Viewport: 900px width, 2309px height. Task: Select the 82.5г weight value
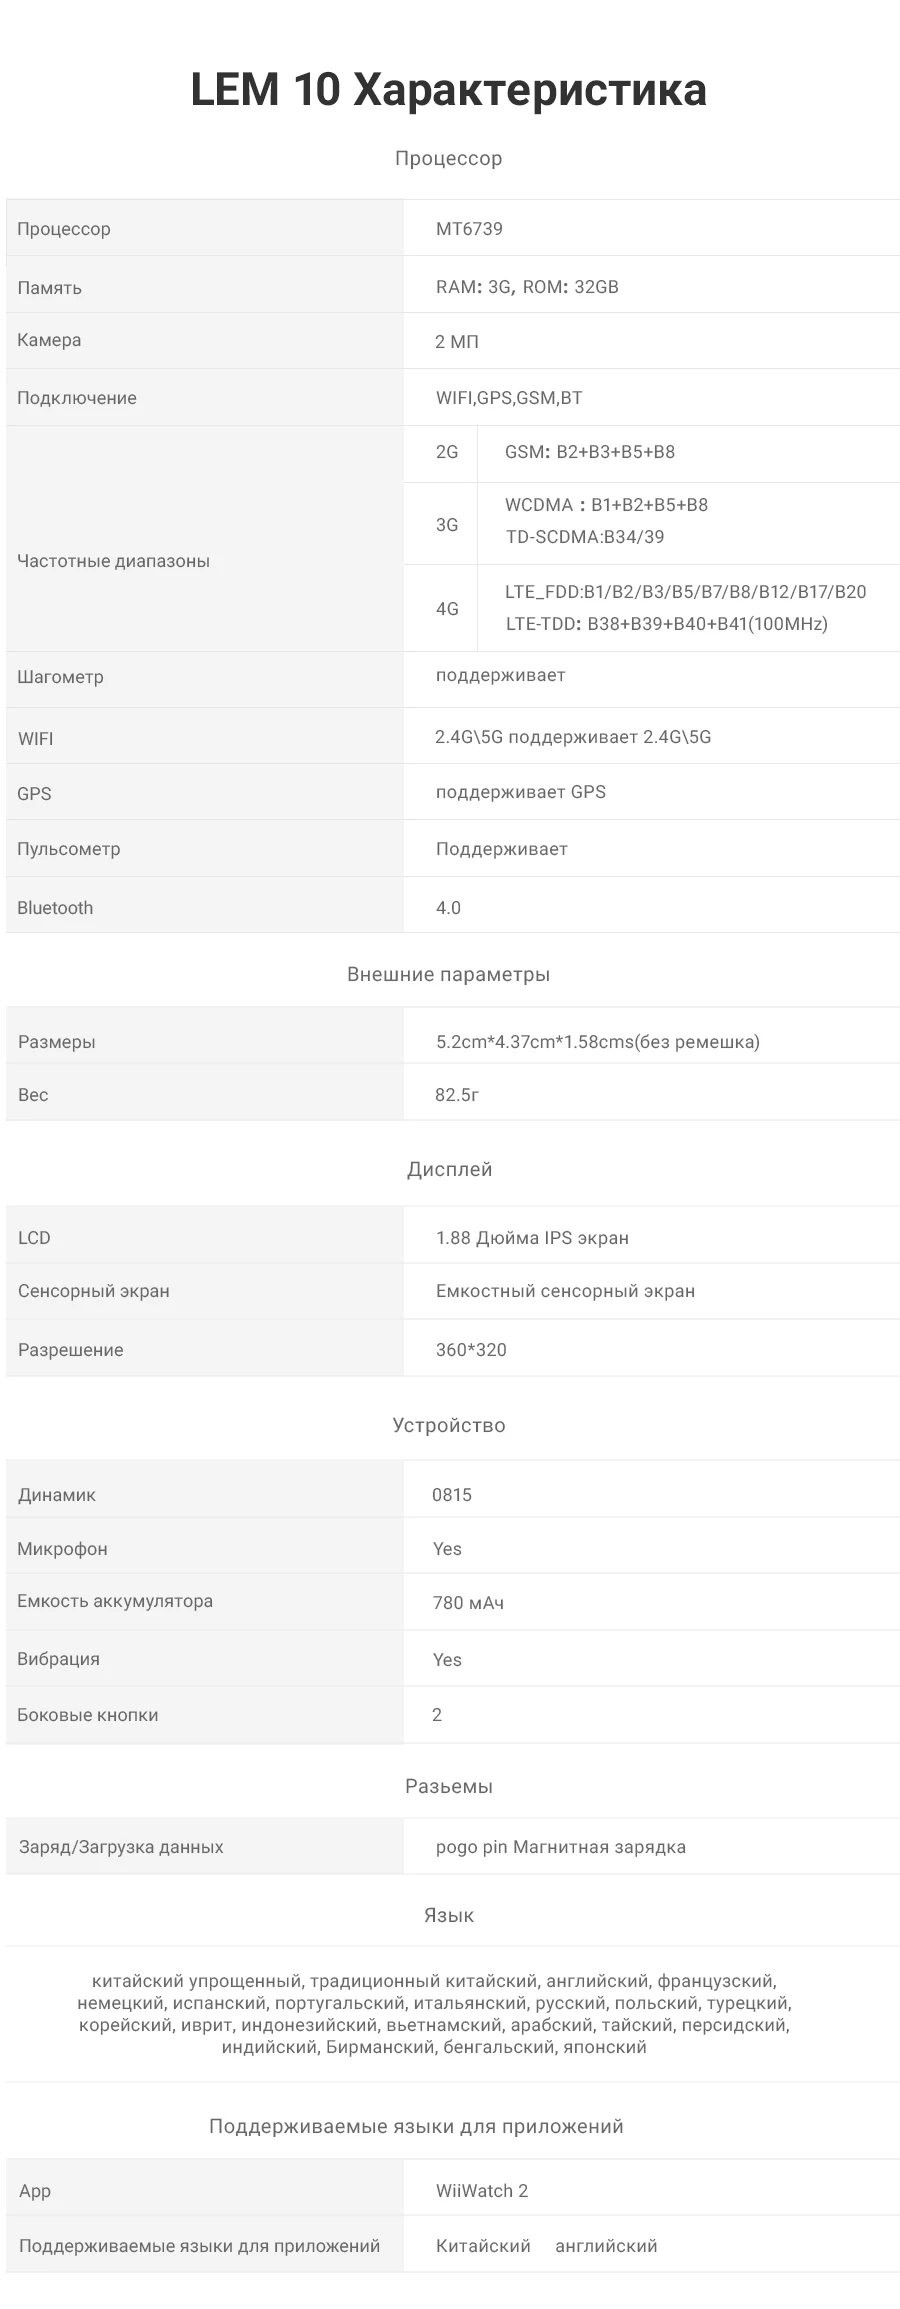coord(457,1095)
